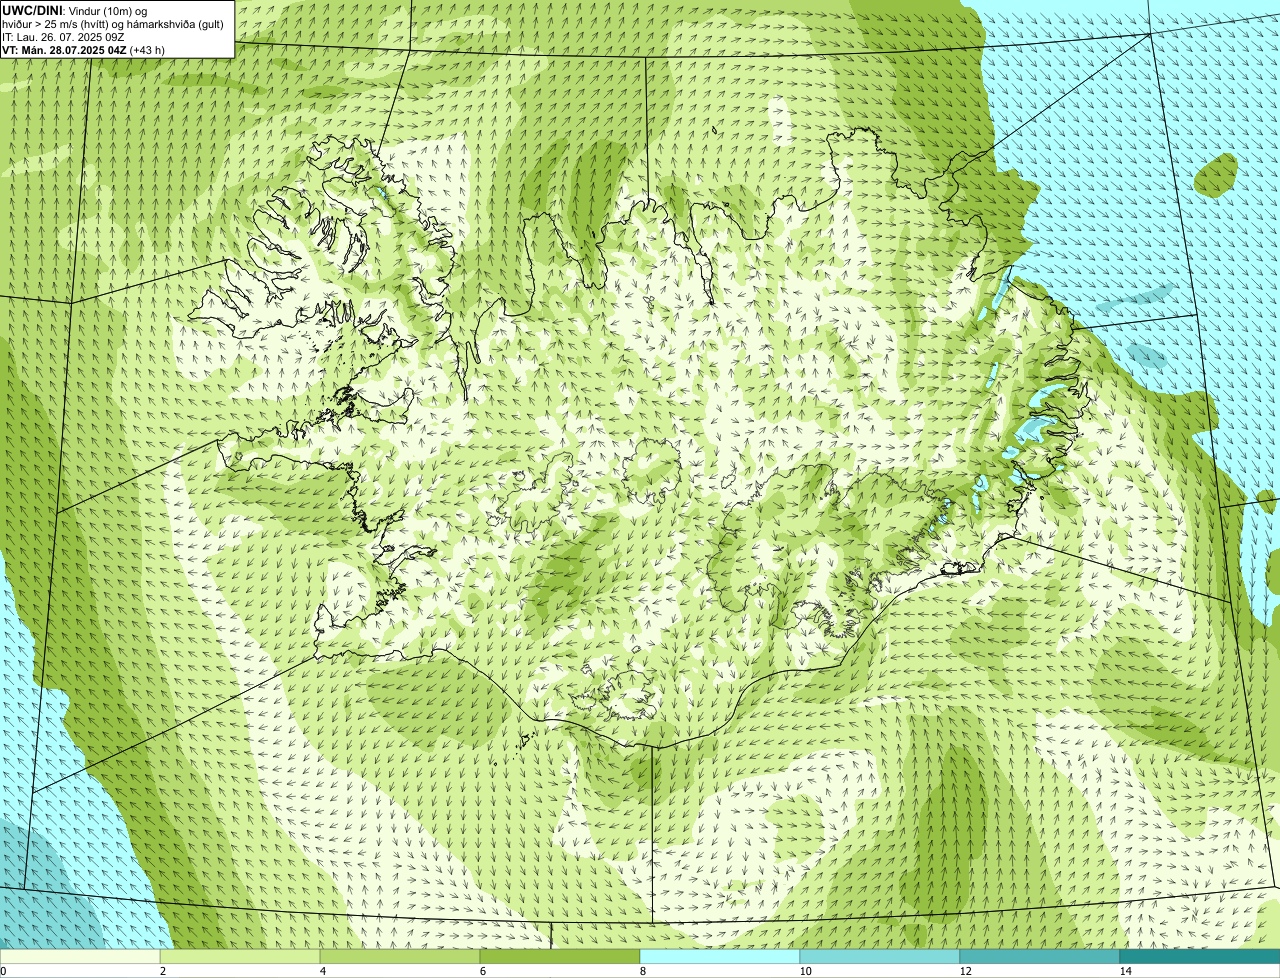Click the 10–12 m/s cyan legend swatch

coord(880,956)
